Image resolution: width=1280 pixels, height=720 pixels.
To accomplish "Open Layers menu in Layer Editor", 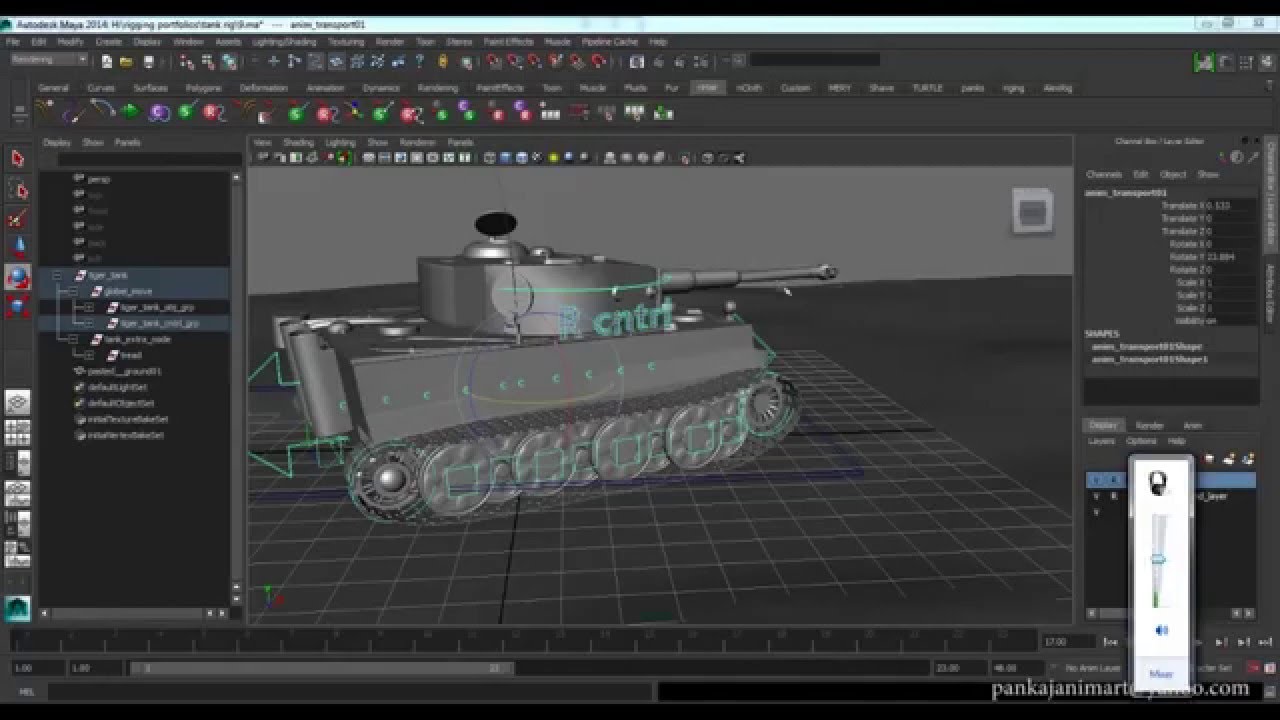I will click(1101, 441).
